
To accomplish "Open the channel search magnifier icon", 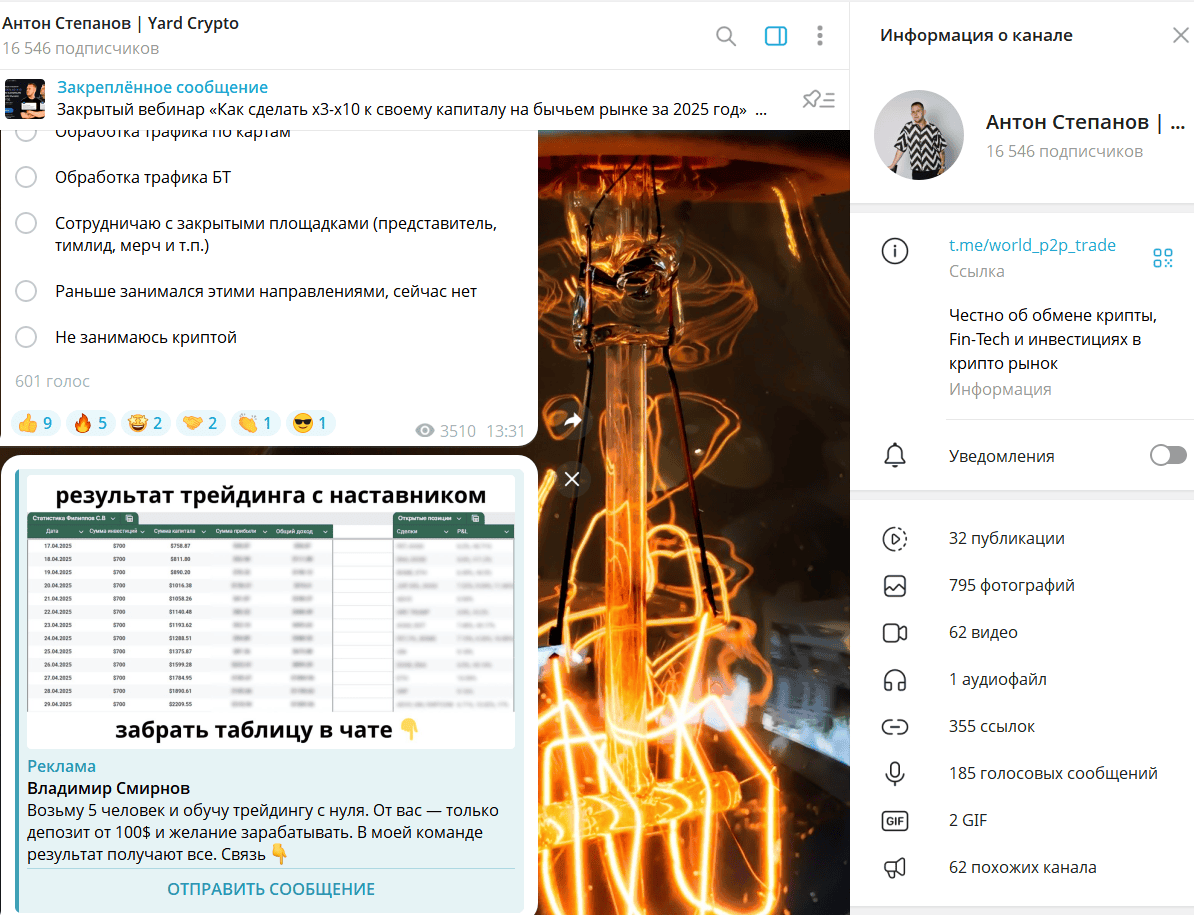I will coord(726,36).
